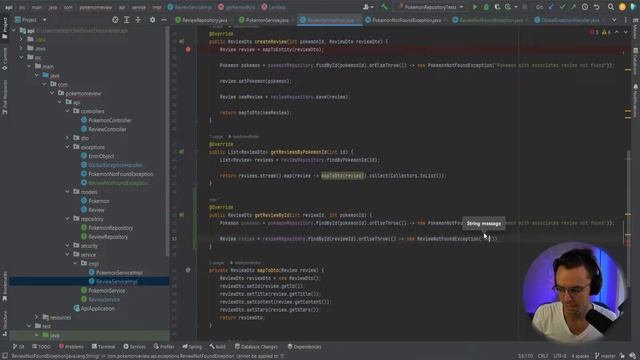
Task: Open the Terminal tool window
Action: point(103,347)
